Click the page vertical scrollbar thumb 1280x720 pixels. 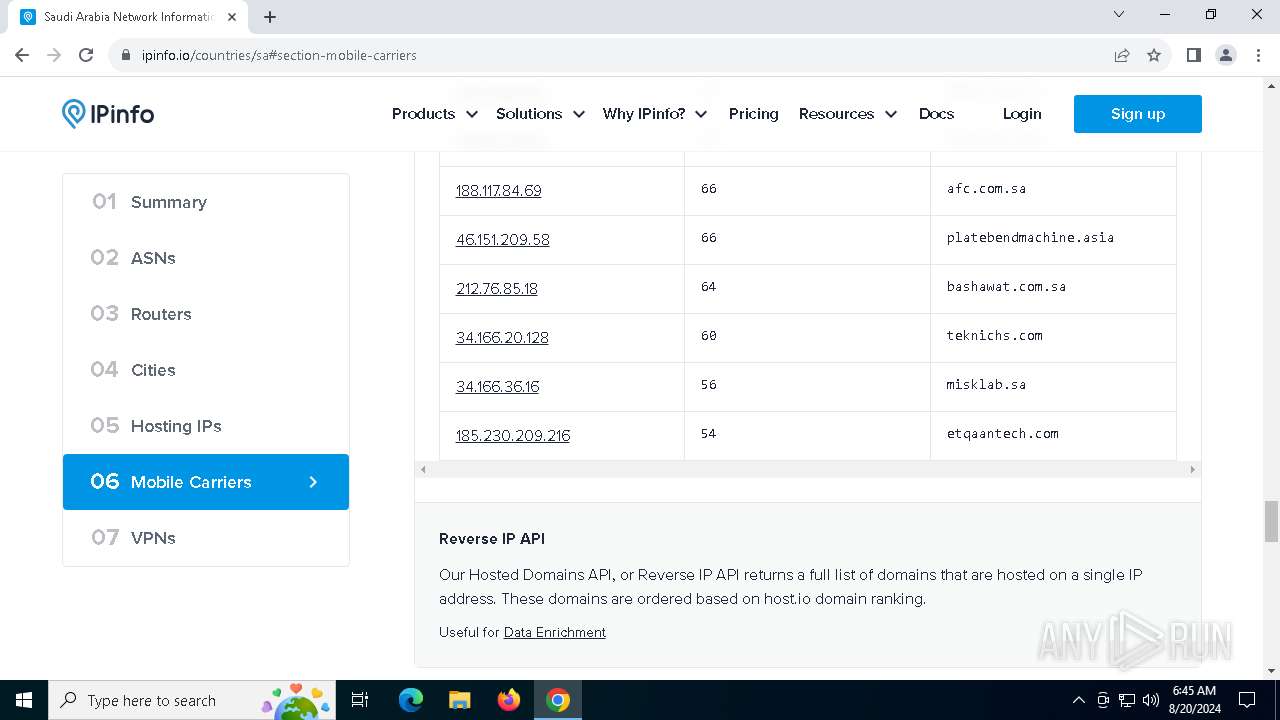tap(1271, 521)
